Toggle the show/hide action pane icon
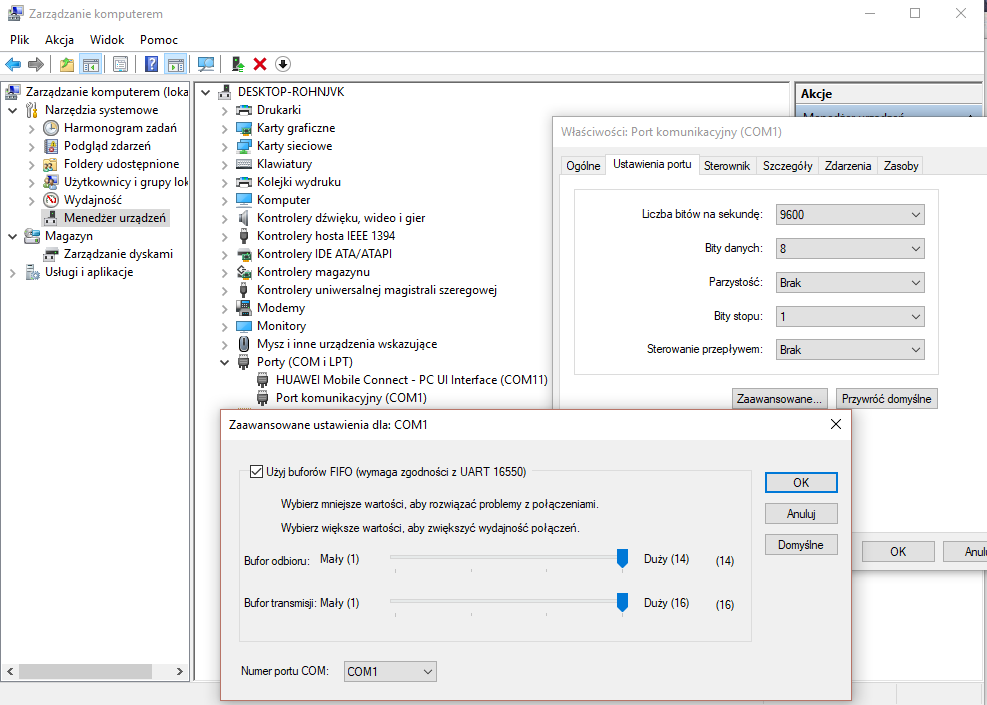987x705 pixels. pyautogui.click(x=176, y=64)
